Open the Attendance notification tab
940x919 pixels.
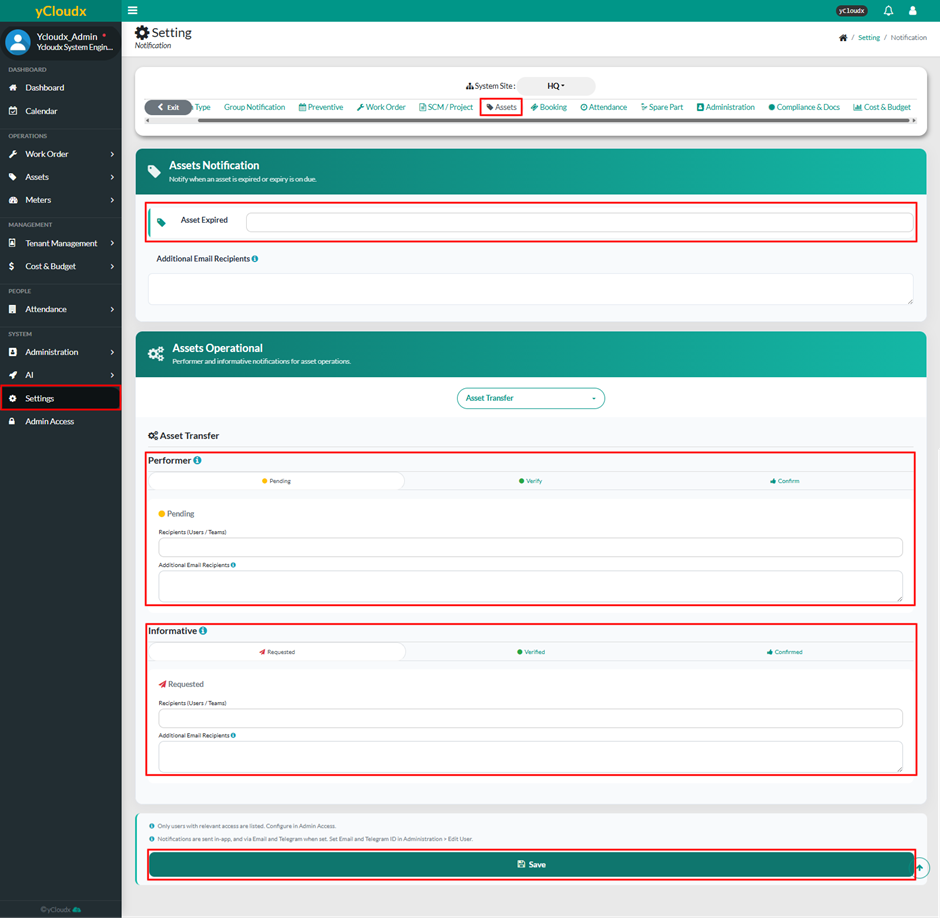[x=604, y=107]
